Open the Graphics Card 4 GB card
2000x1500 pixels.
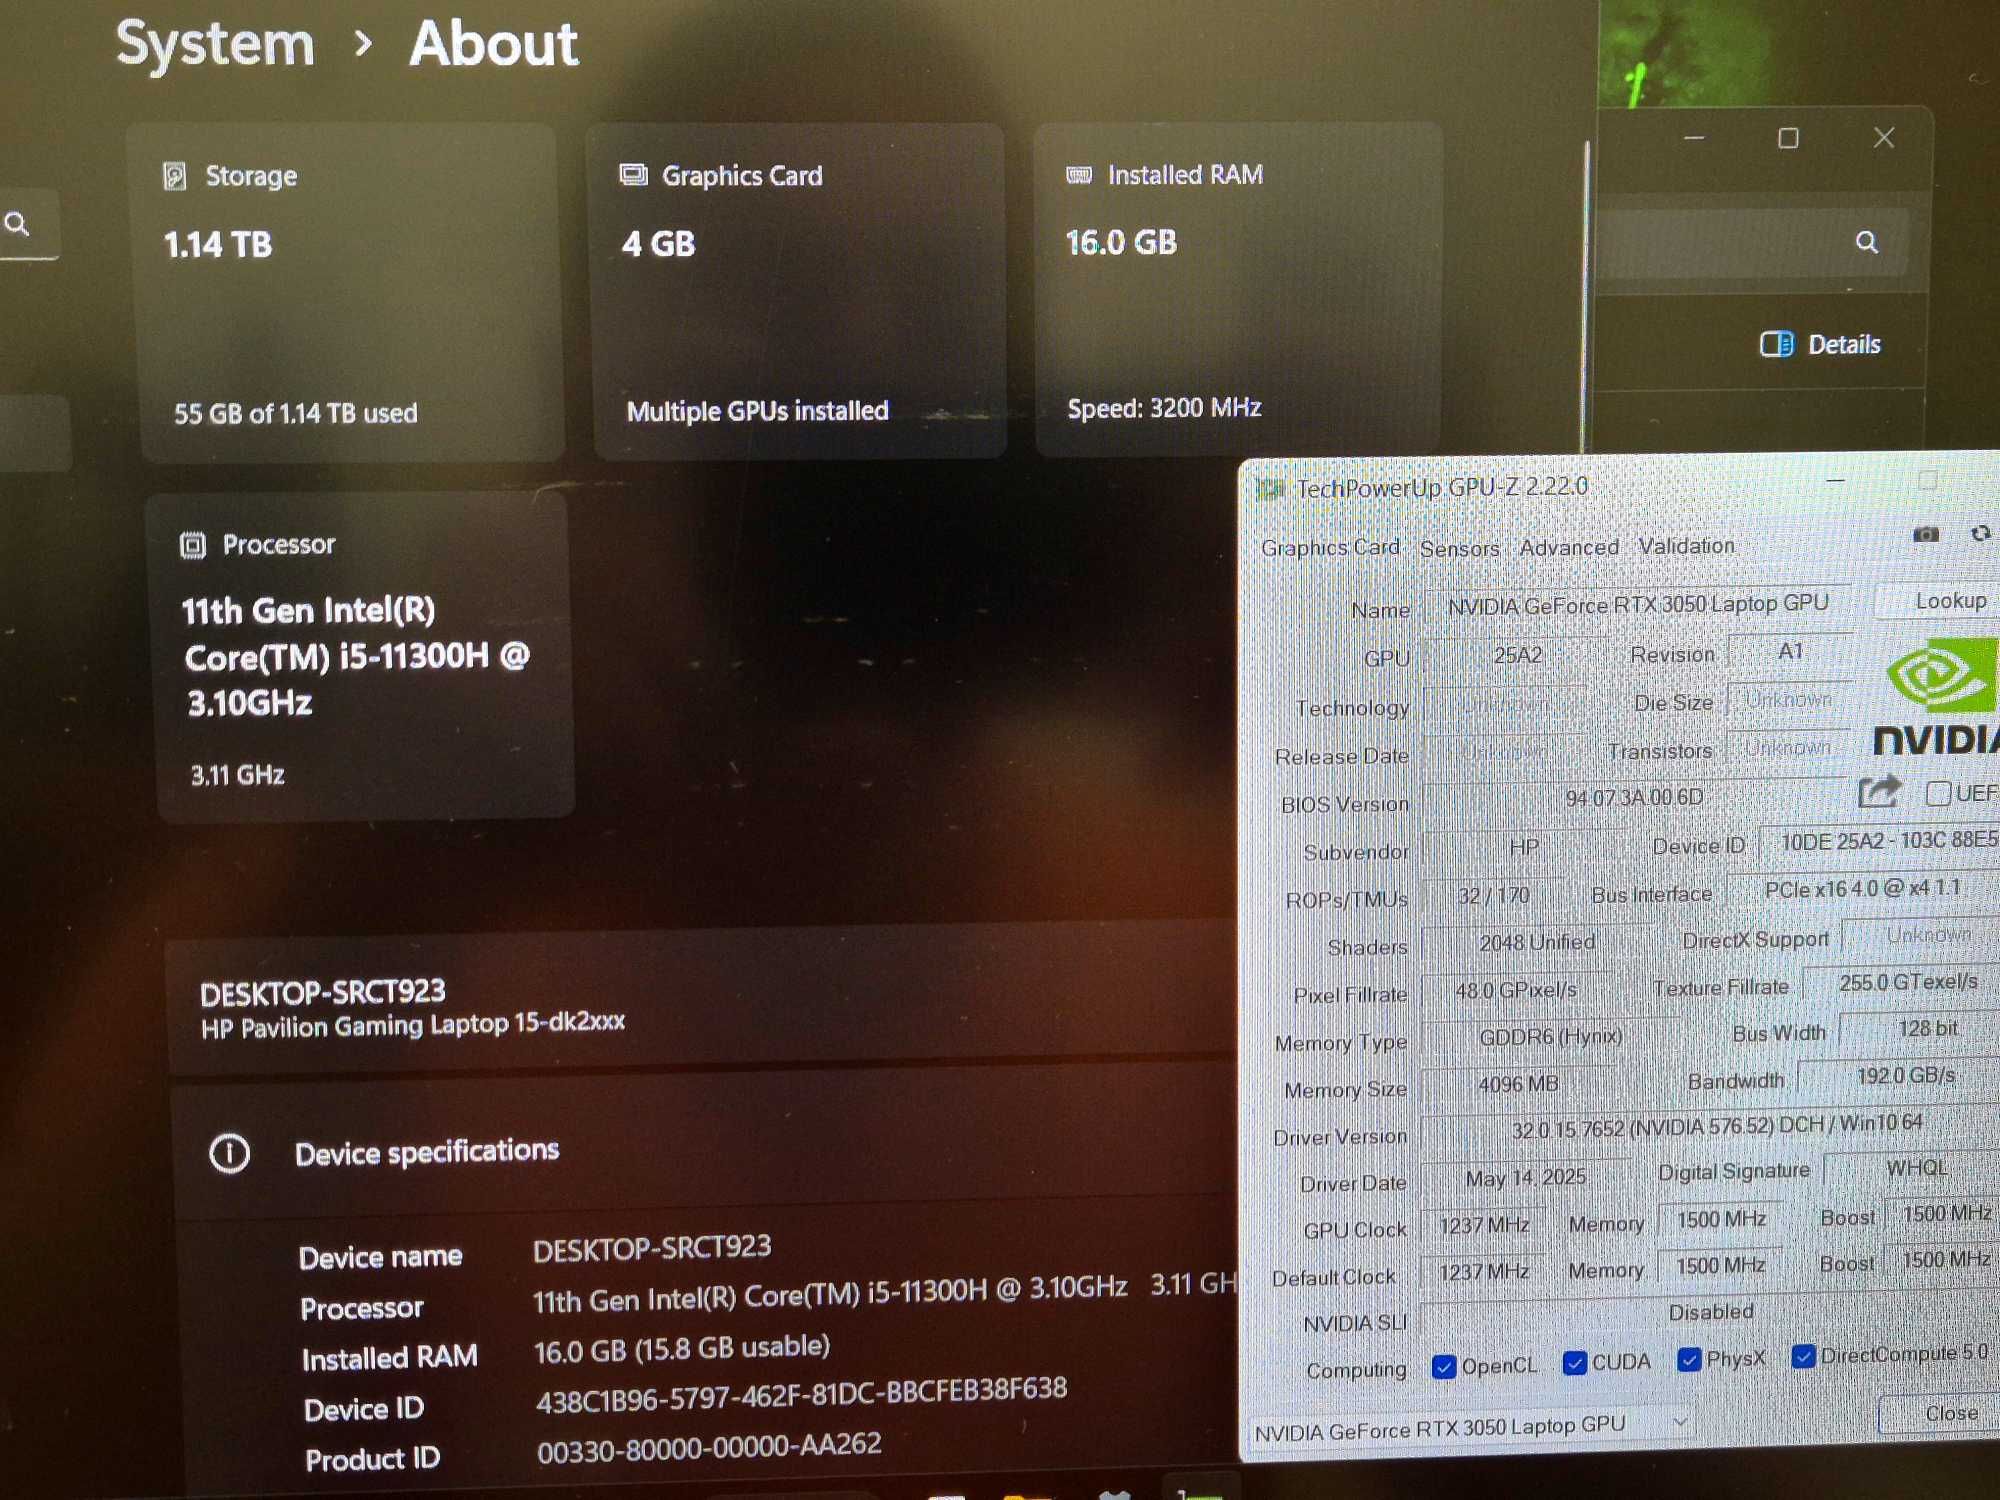coord(798,291)
